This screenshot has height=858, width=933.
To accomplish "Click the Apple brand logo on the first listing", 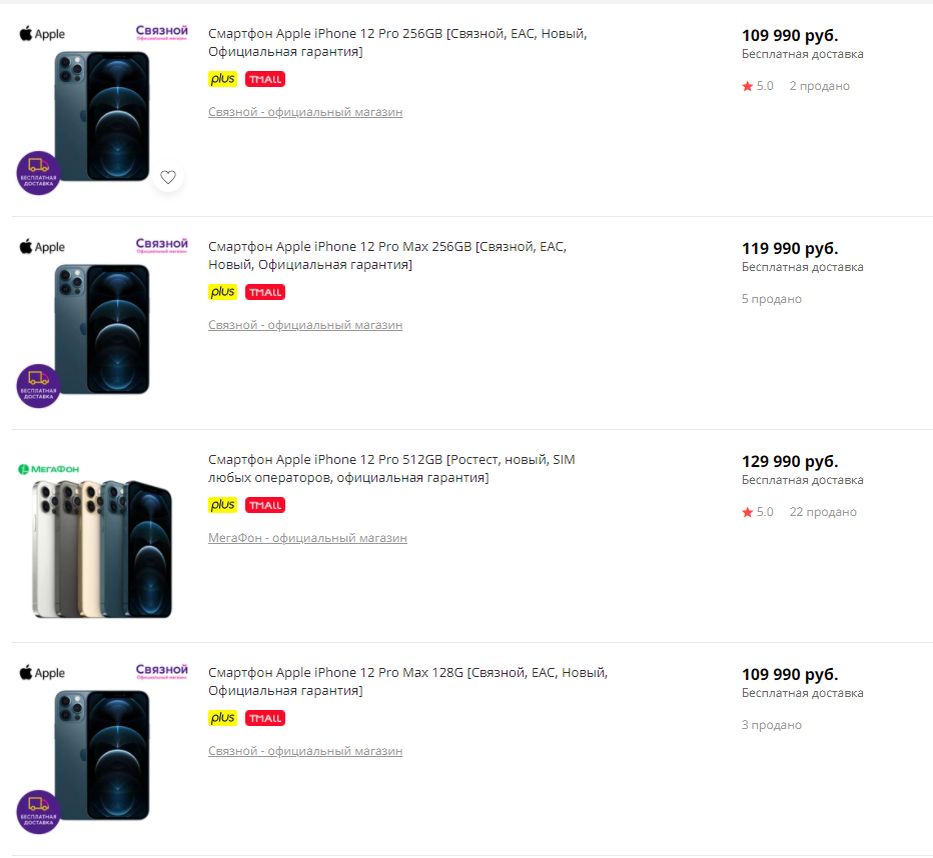I will 36,32.
